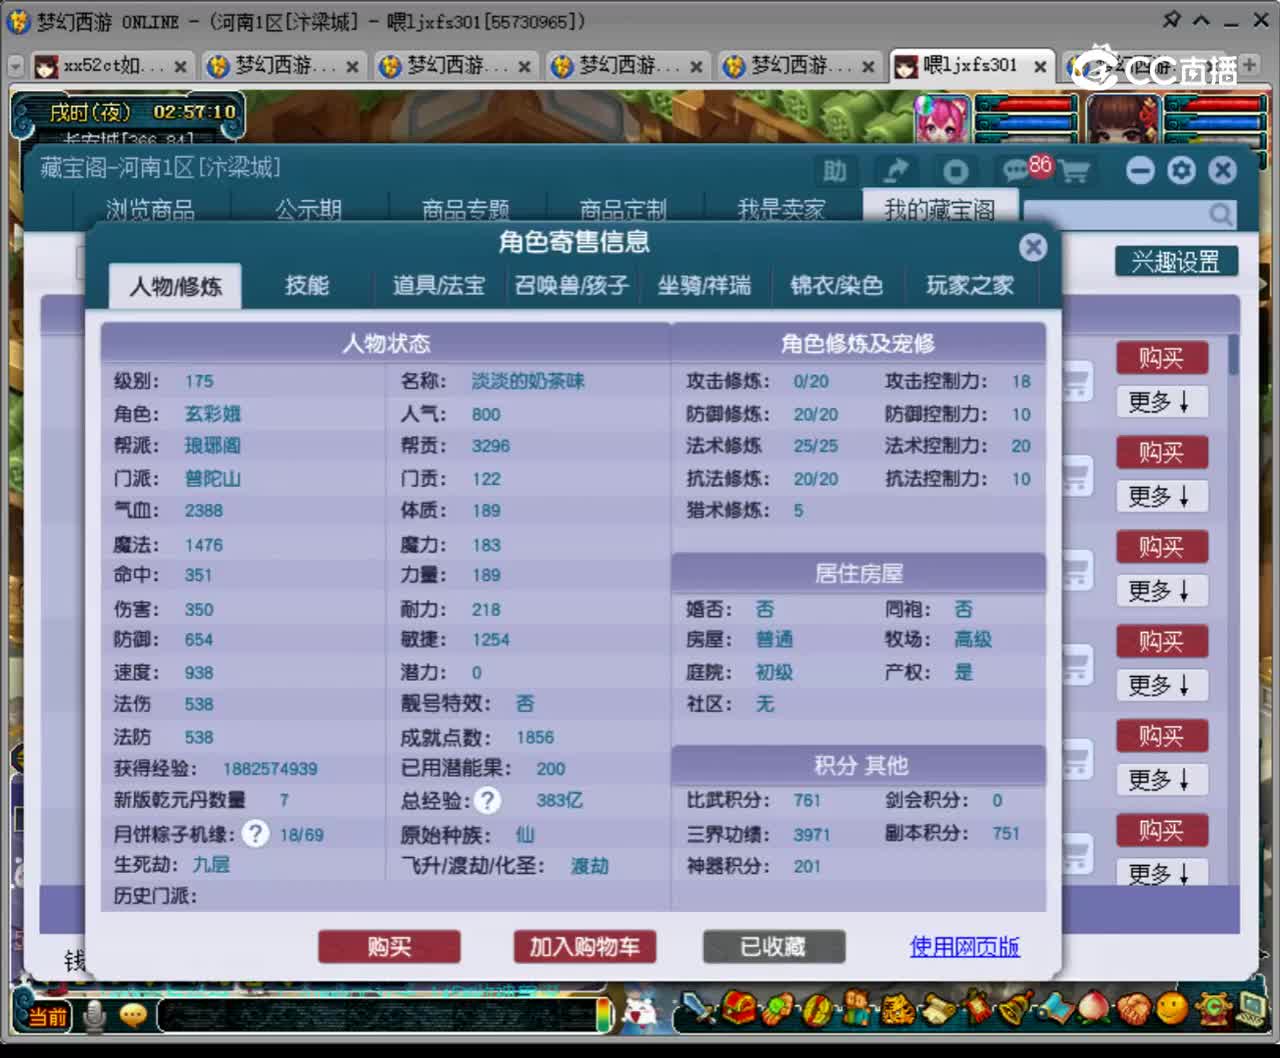The width and height of the screenshot is (1280, 1058).
Task: Click the red 购买 button in the dialog footer
Action: click(389, 946)
